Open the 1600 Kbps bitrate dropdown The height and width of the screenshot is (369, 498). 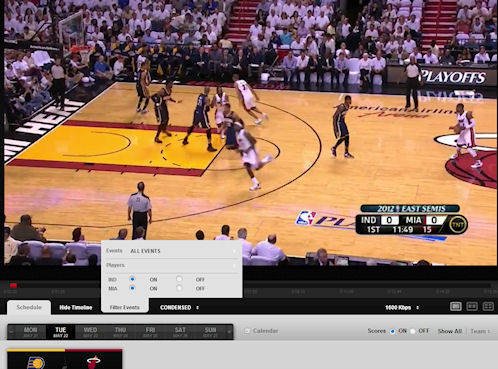click(x=402, y=307)
